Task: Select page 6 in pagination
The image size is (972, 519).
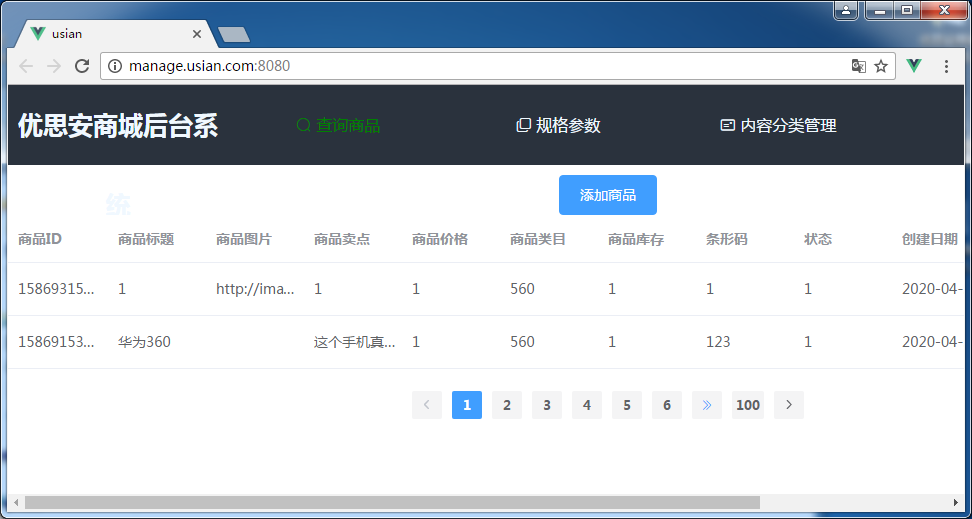Action: click(667, 405)
